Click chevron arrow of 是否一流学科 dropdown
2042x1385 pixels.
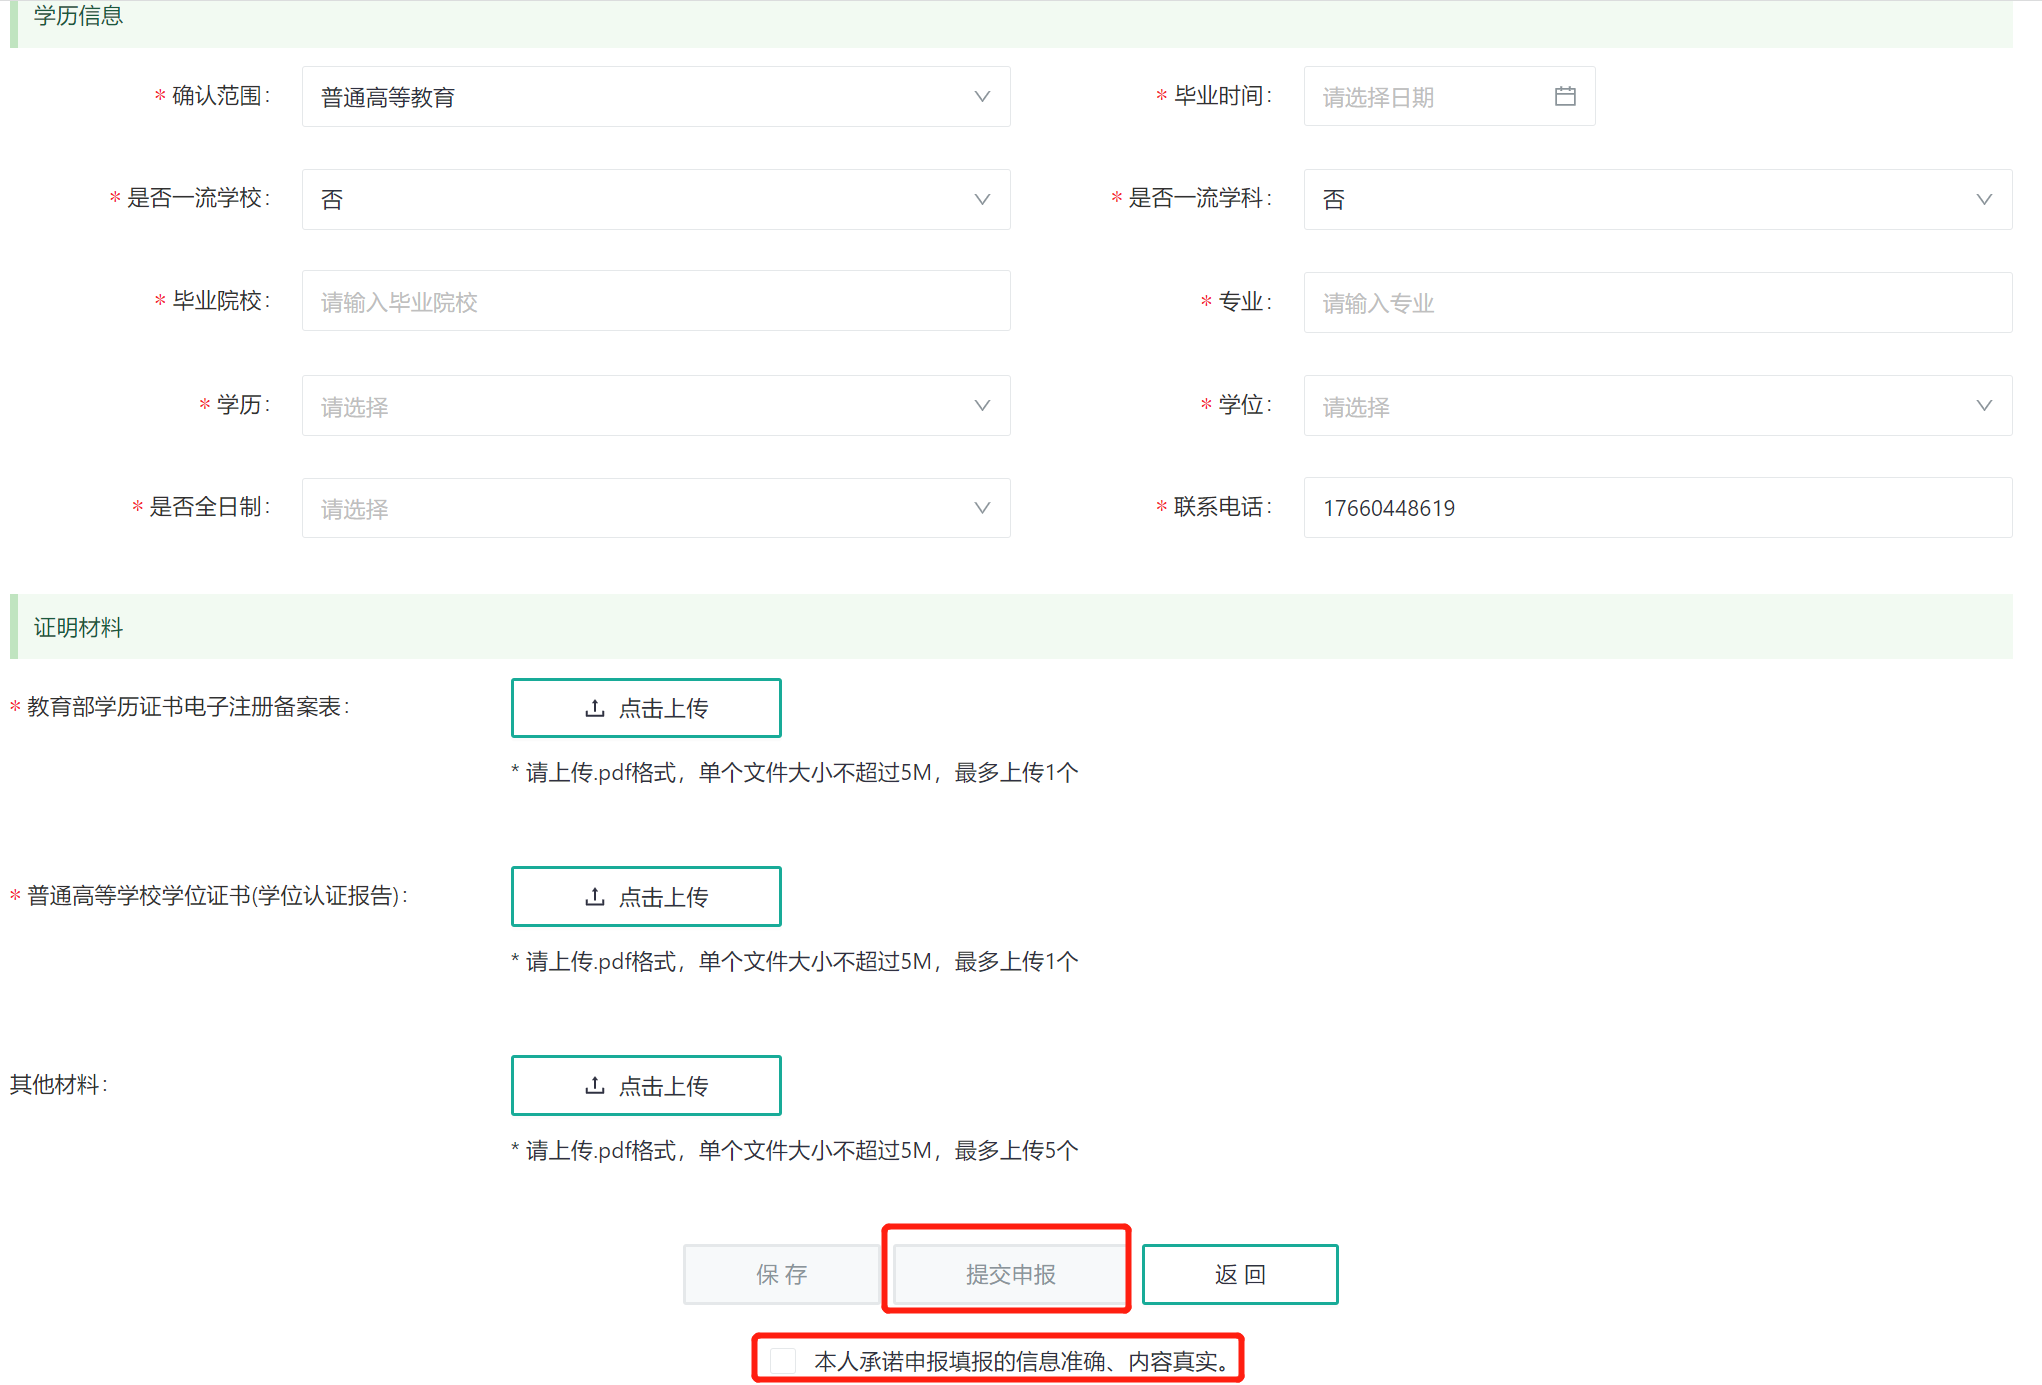pos(1984,199)
